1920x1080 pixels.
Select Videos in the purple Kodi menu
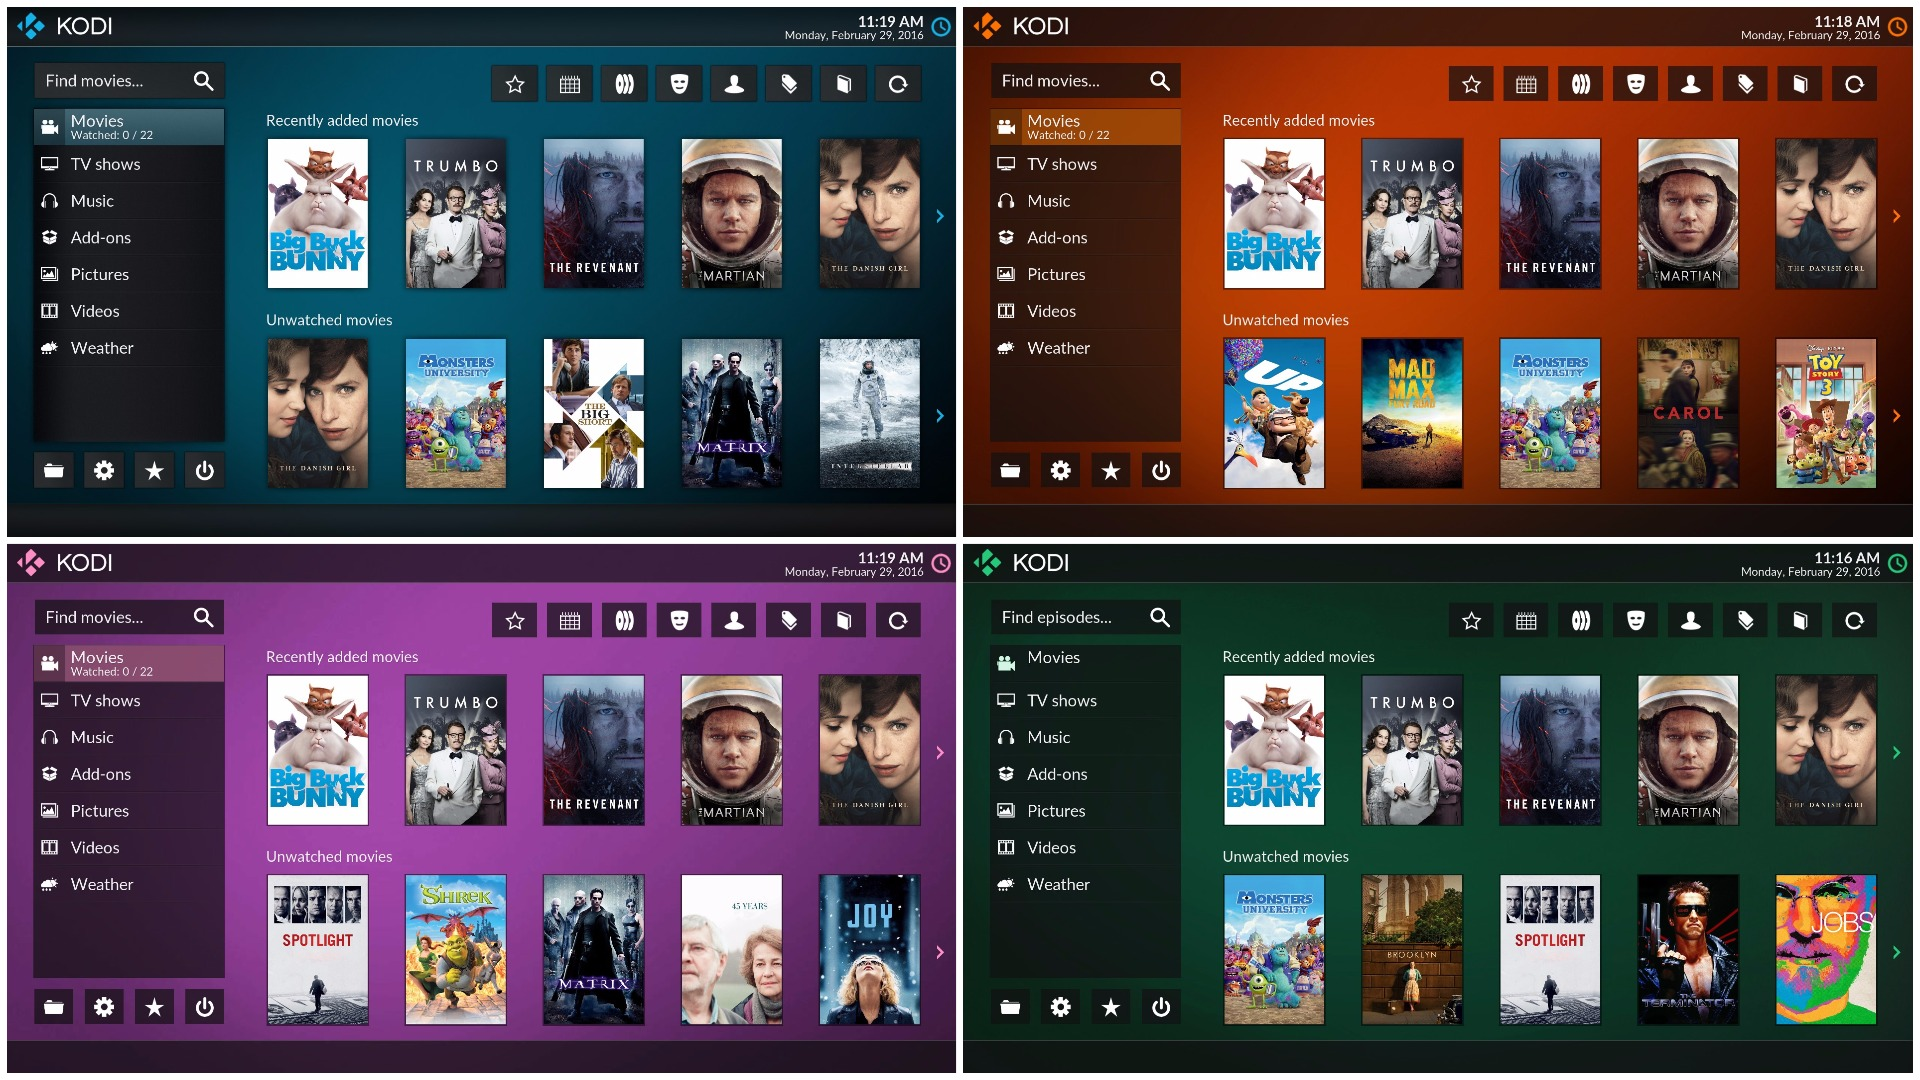click(x=129, y=848)
